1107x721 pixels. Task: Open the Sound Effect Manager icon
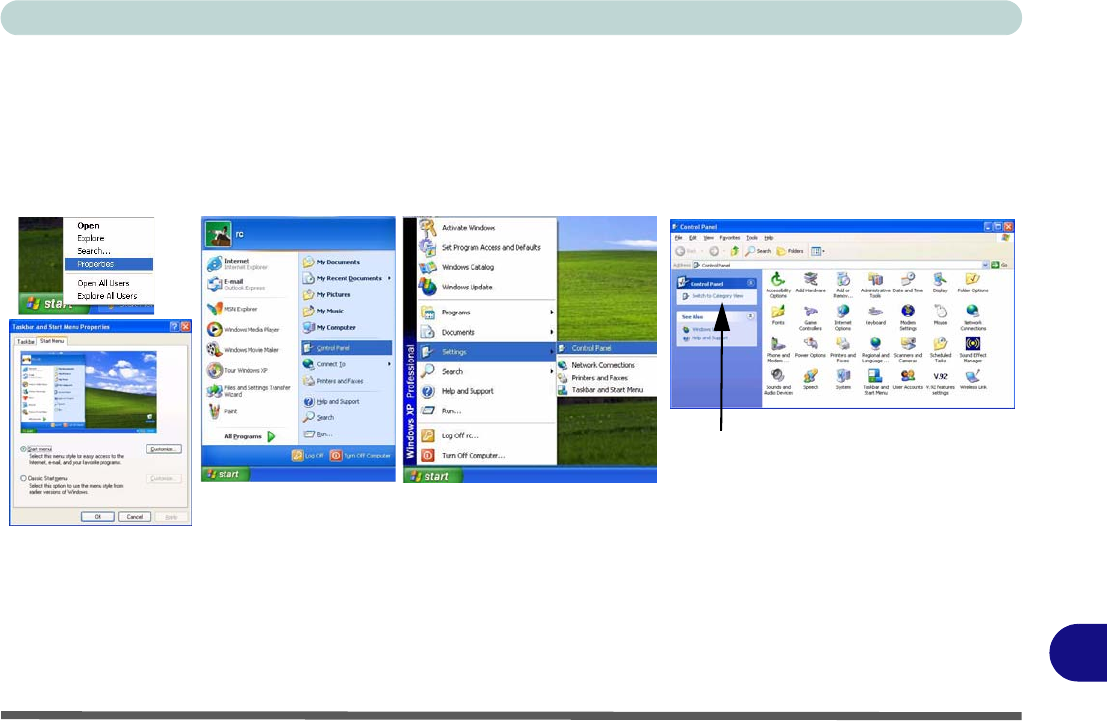click(973, 349)
